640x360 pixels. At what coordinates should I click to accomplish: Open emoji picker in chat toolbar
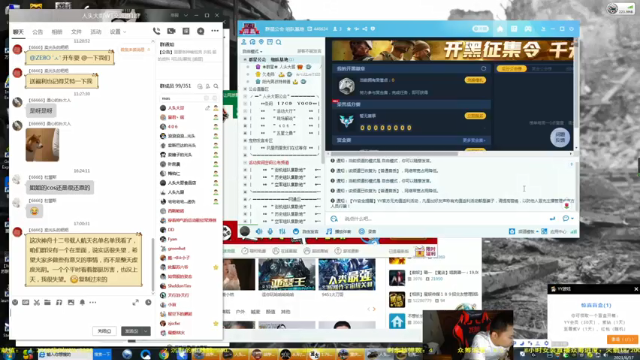(x=15, y=302)
